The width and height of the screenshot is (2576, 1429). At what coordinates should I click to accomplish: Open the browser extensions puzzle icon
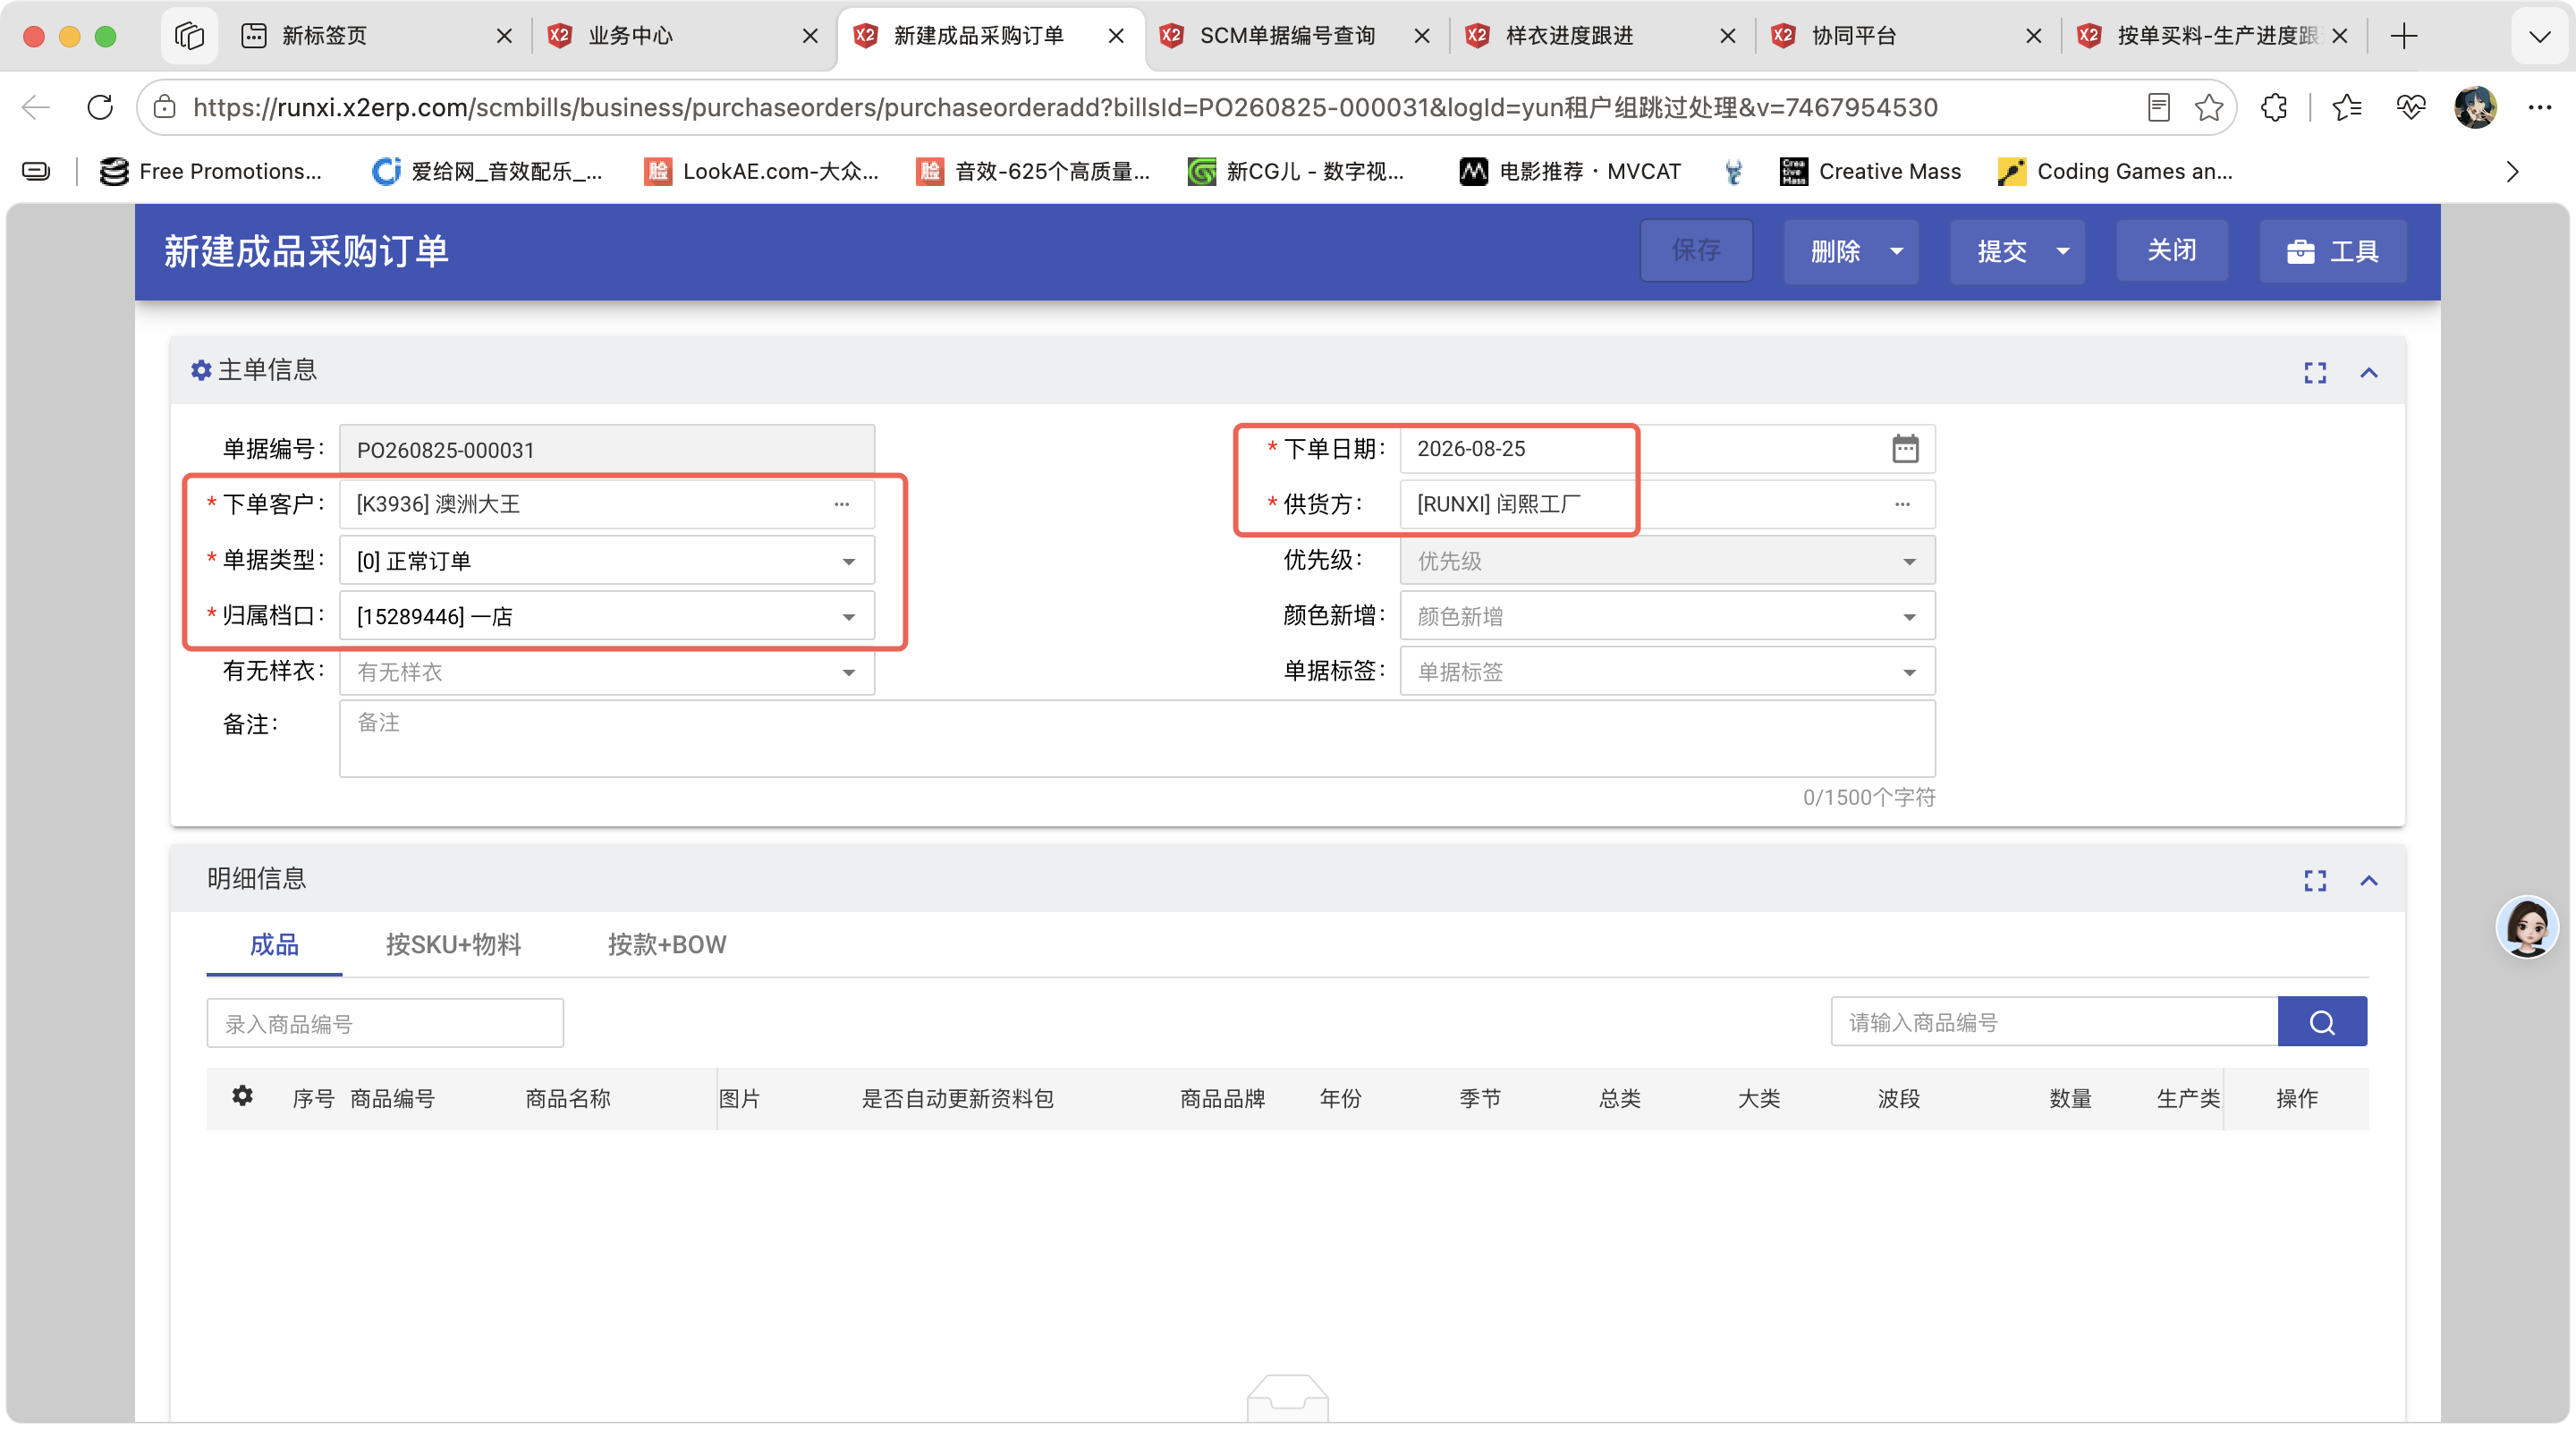[x=2273, y=107]
